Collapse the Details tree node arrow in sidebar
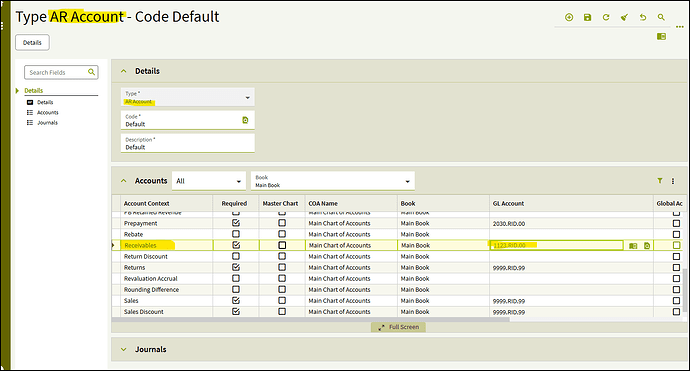The height and width of the screenshot is (371, 690). [x=17, y=91]
